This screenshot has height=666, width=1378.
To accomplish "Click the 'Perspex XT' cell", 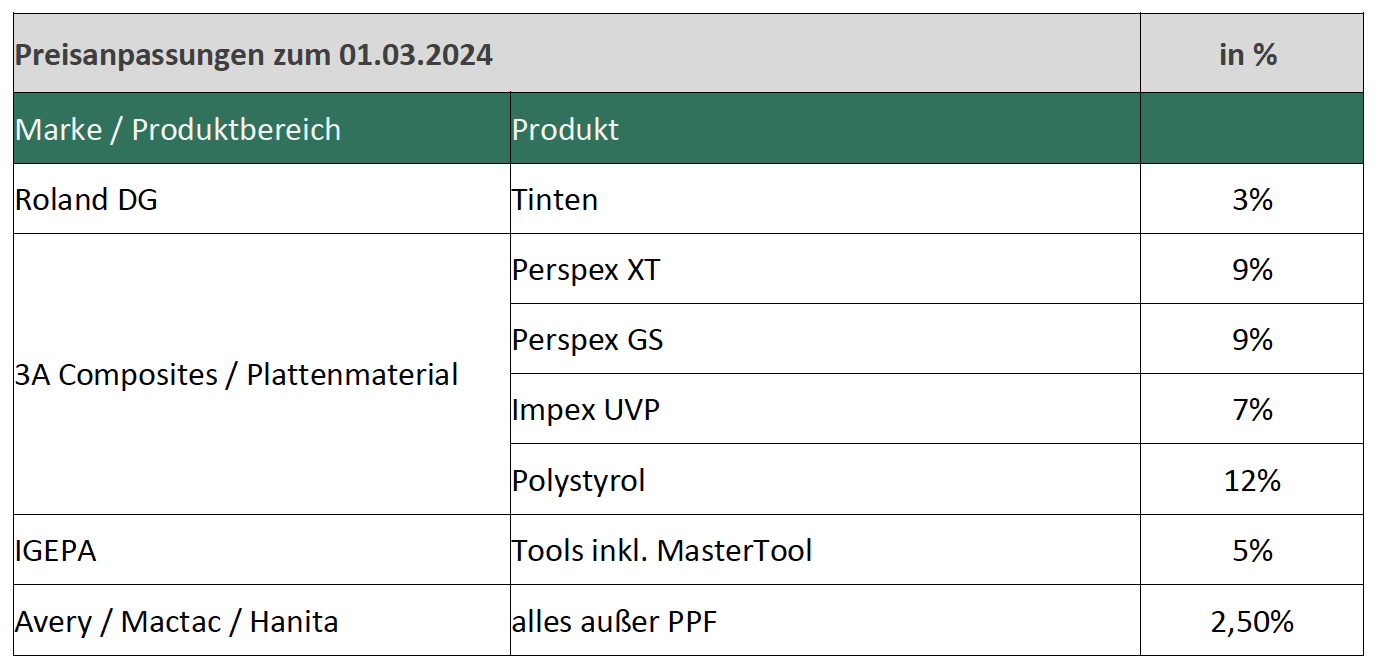I will [586, 270].
